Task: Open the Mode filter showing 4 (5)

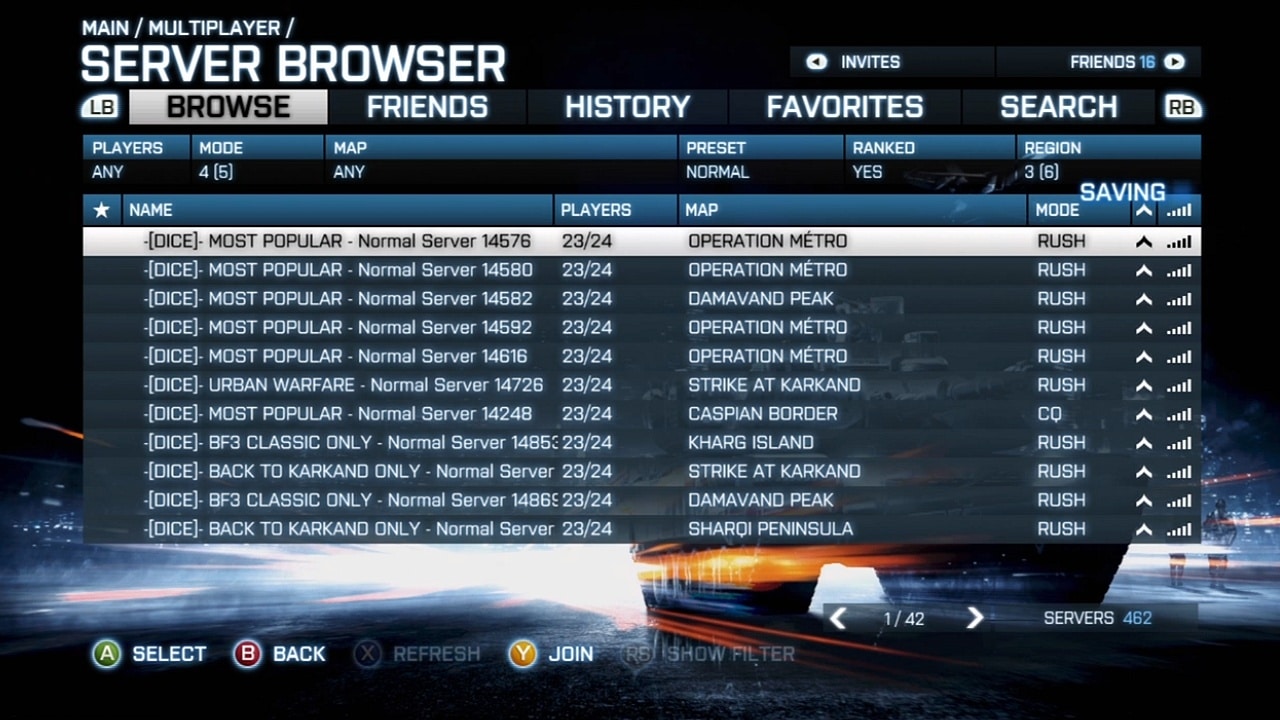Action: (x=257, y=160)
